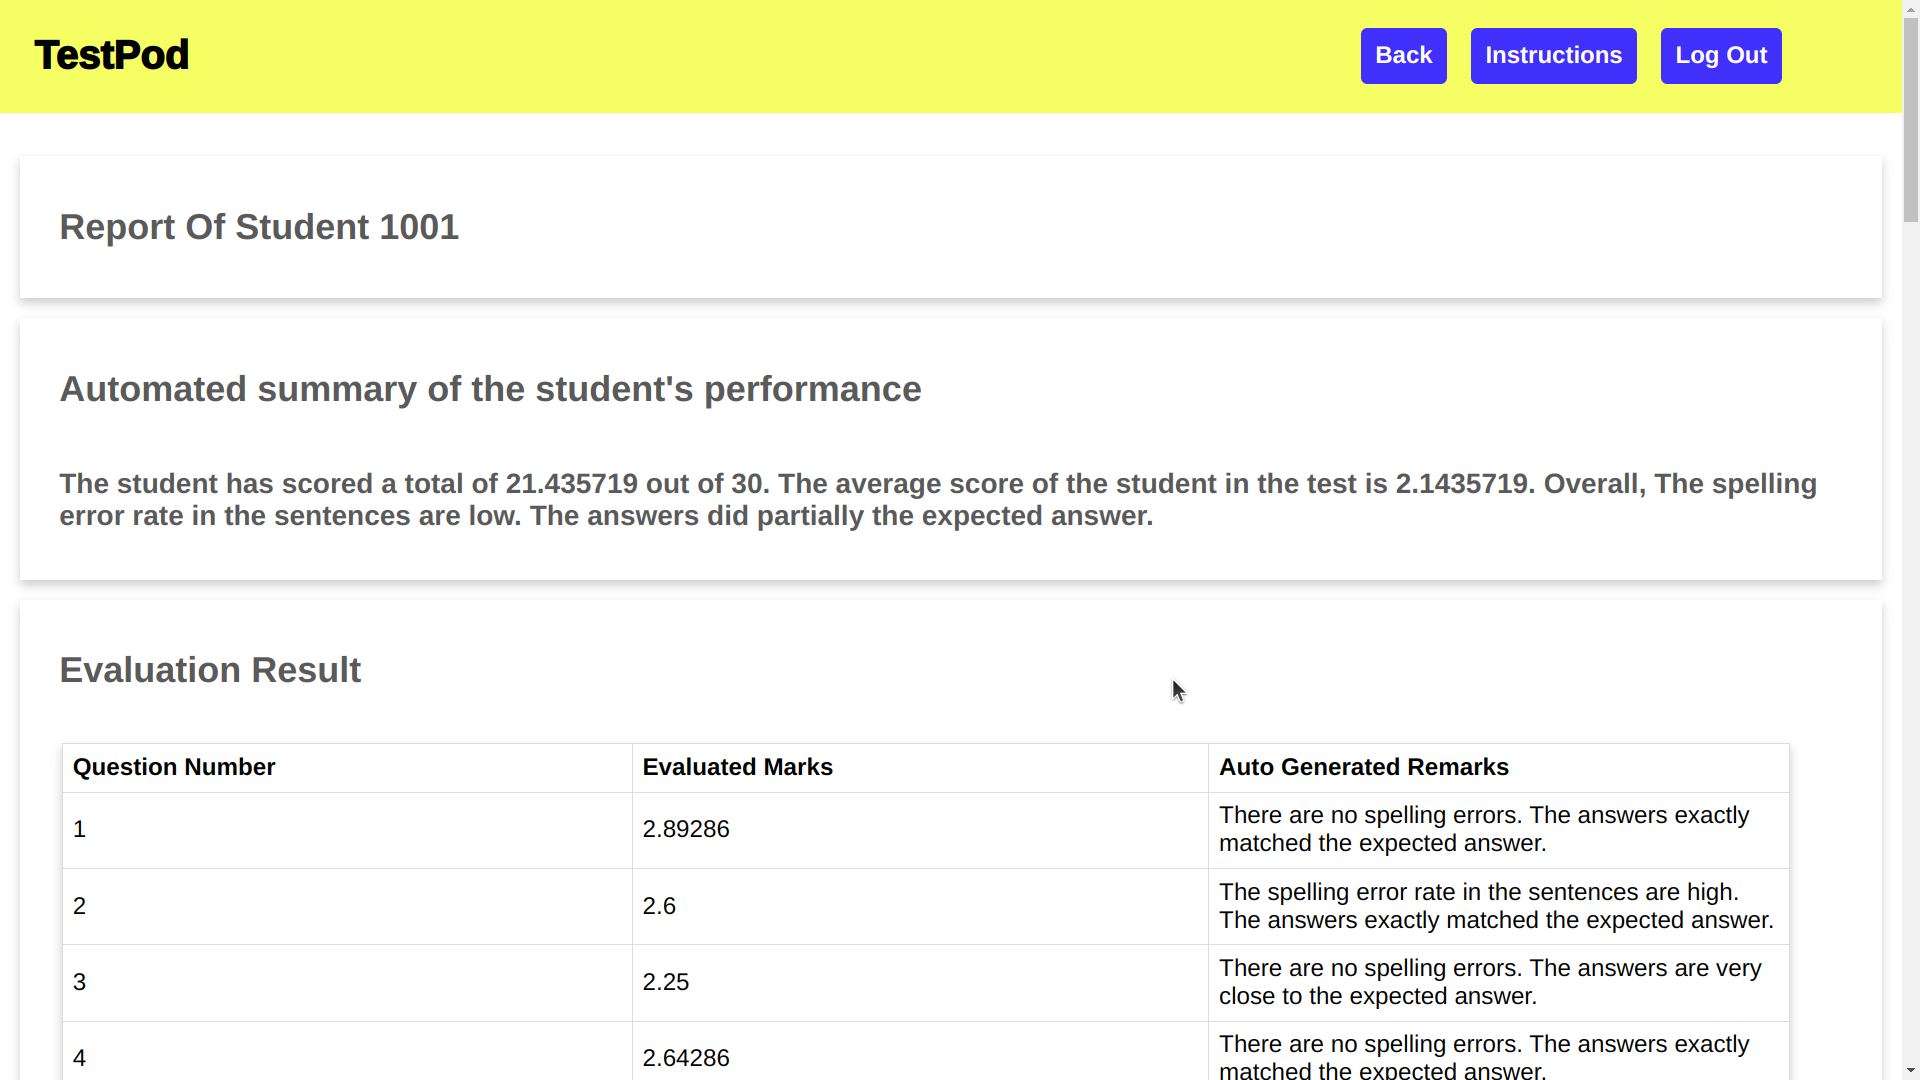Click the Report Of Student 1001 heading
Viewport: 1920px width, 1080px height.
click(259, 227)
